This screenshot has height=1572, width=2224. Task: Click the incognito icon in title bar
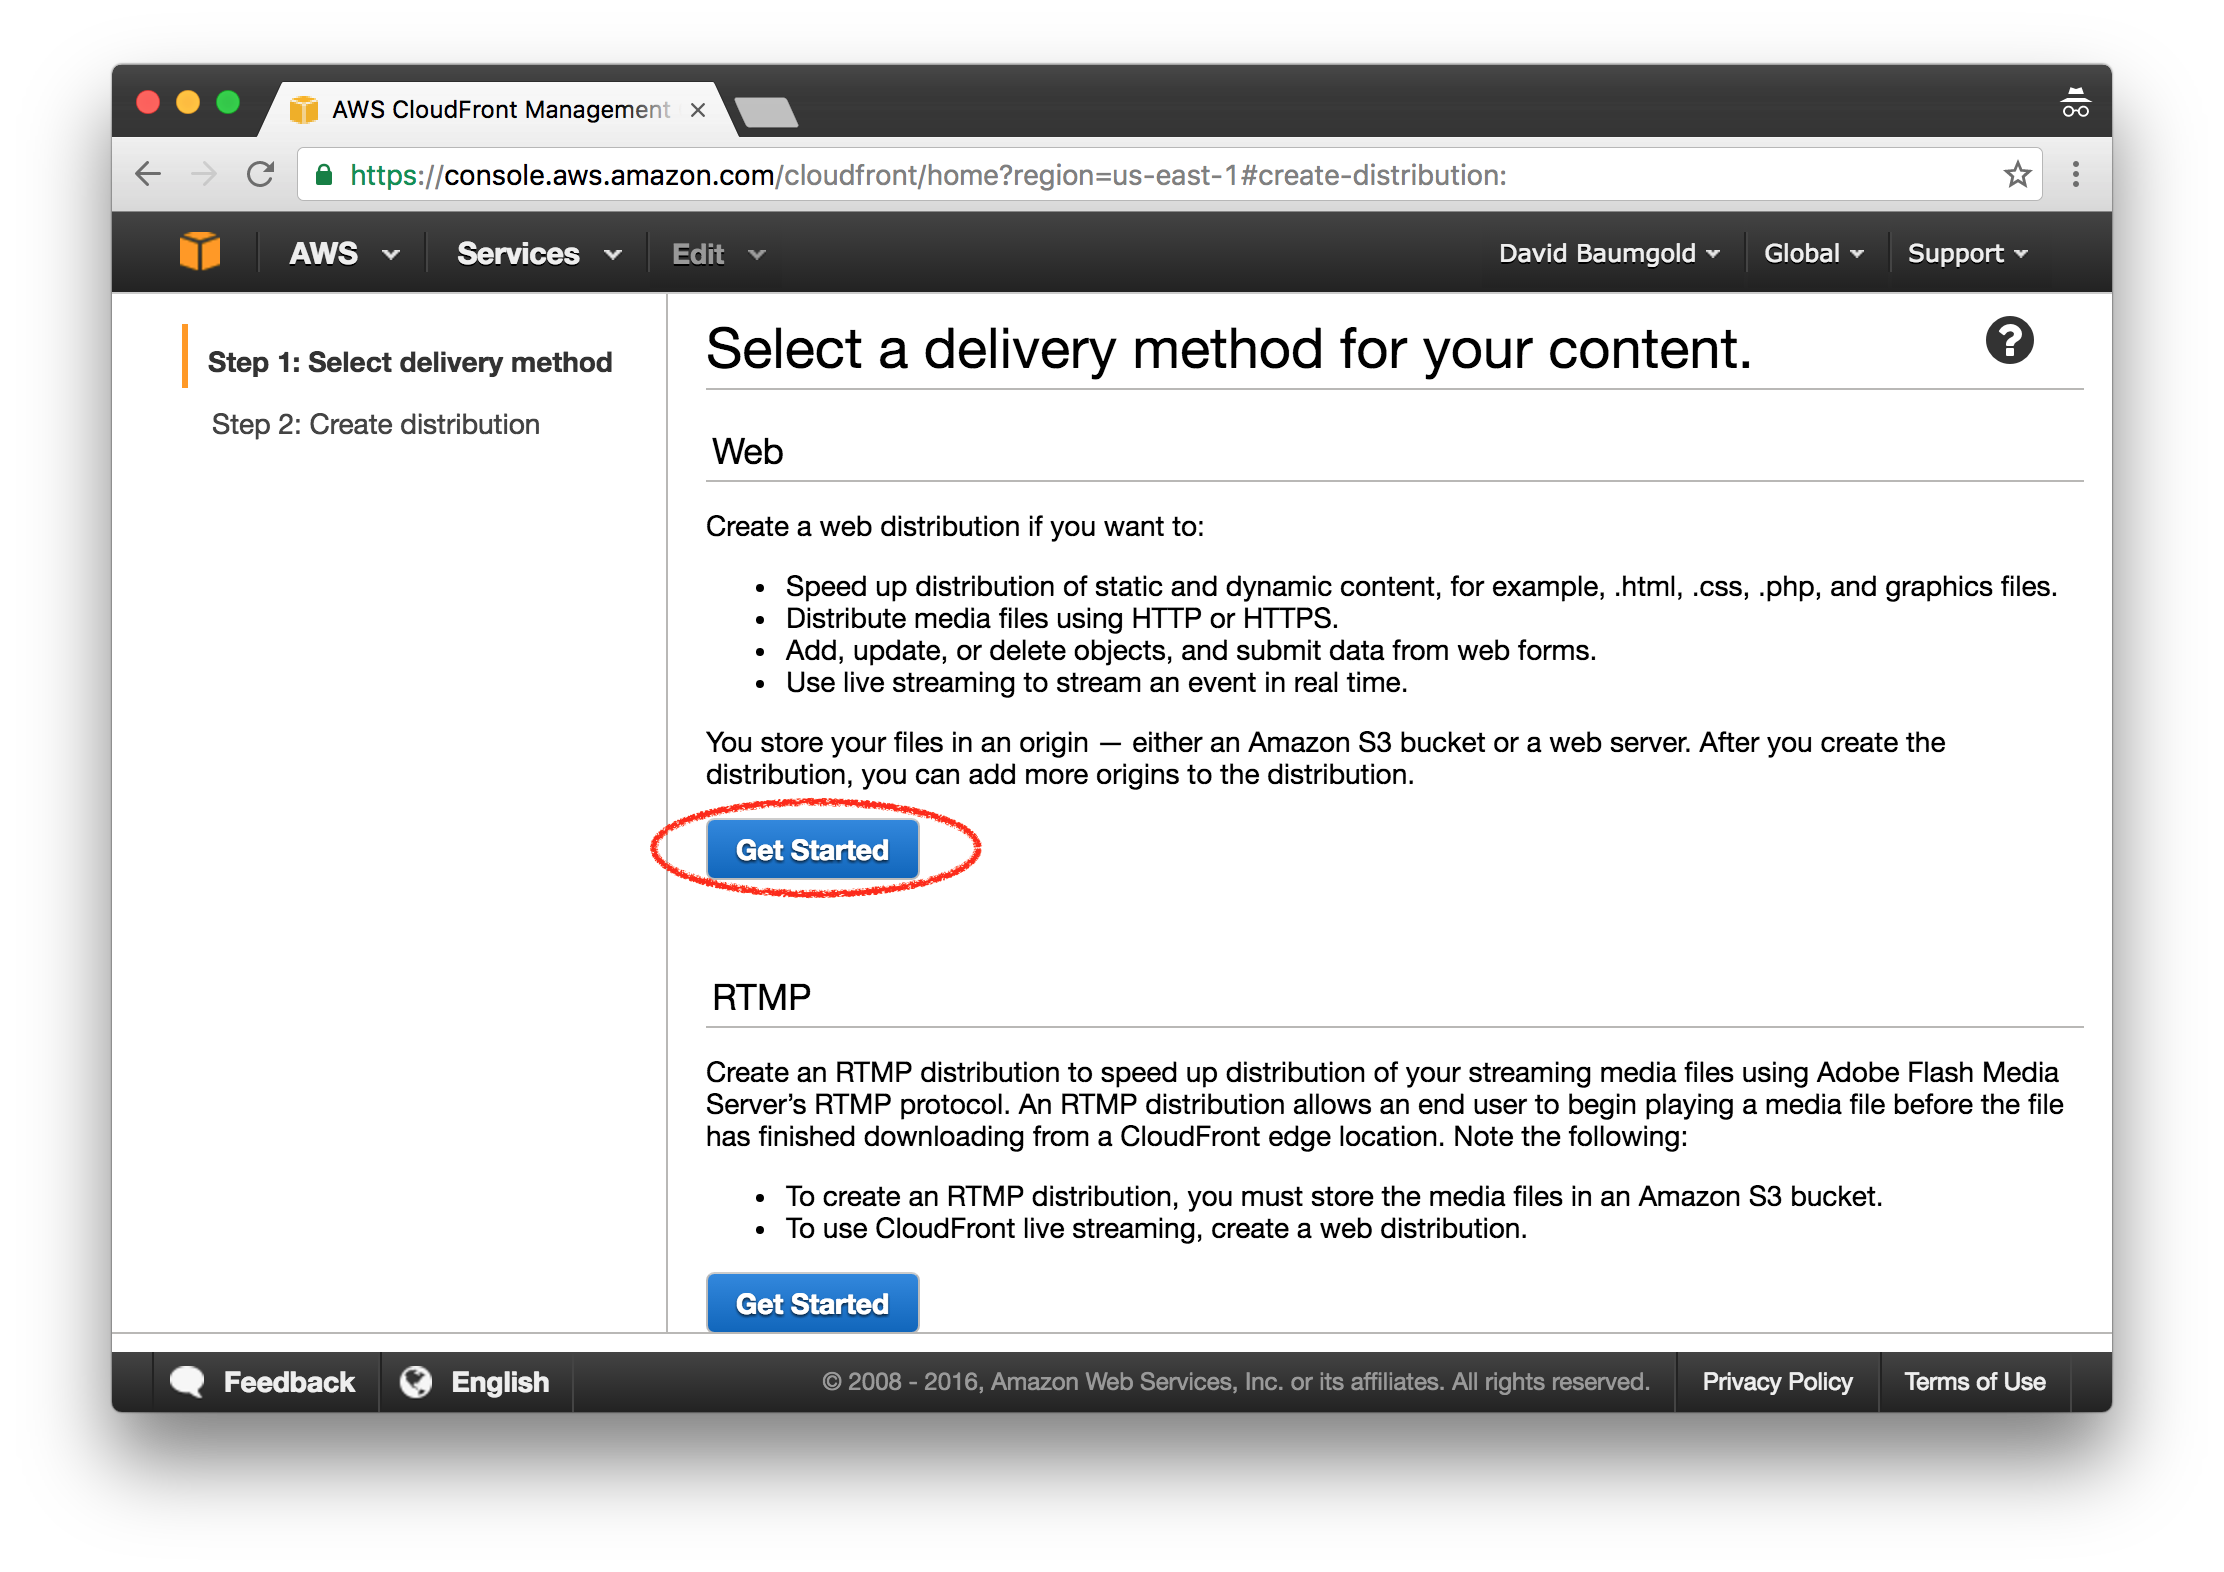tap(2075, 103)
